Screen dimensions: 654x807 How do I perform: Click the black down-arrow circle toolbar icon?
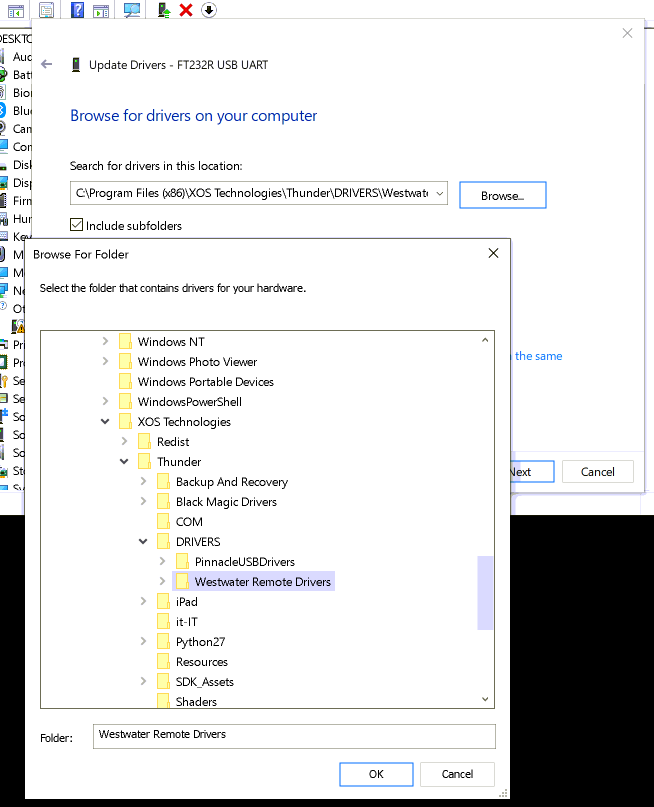(209, 10)
